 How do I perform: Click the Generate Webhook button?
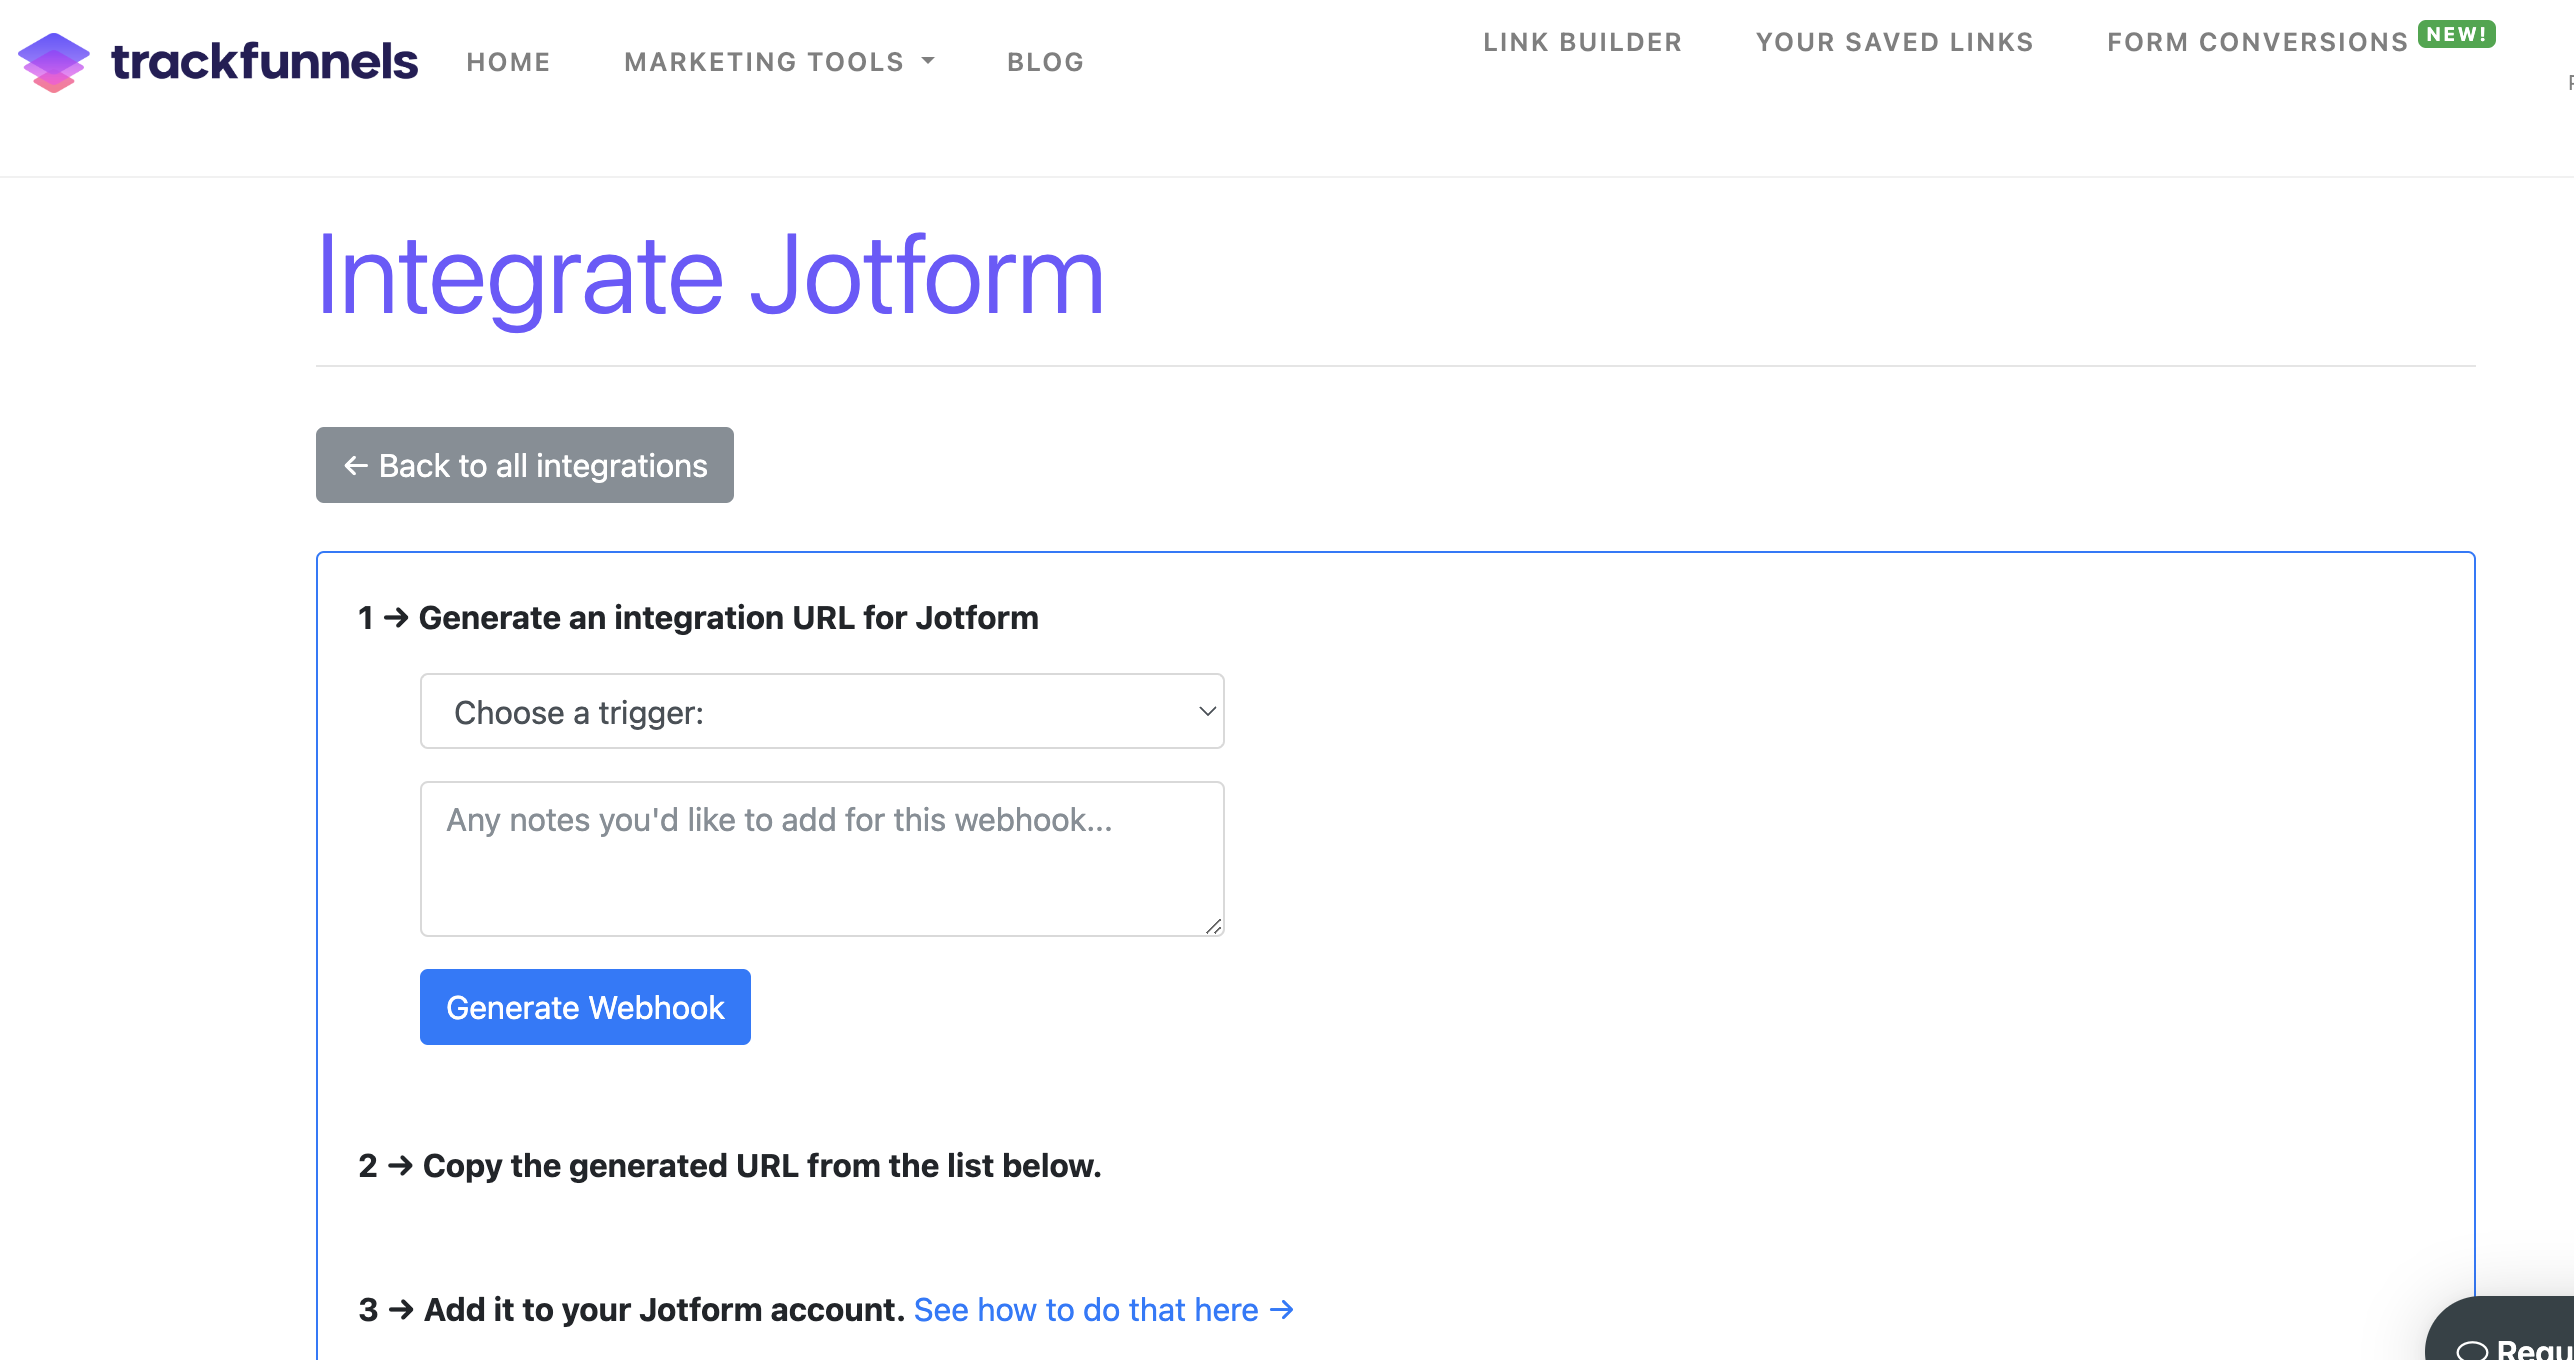pos(585,1007)
